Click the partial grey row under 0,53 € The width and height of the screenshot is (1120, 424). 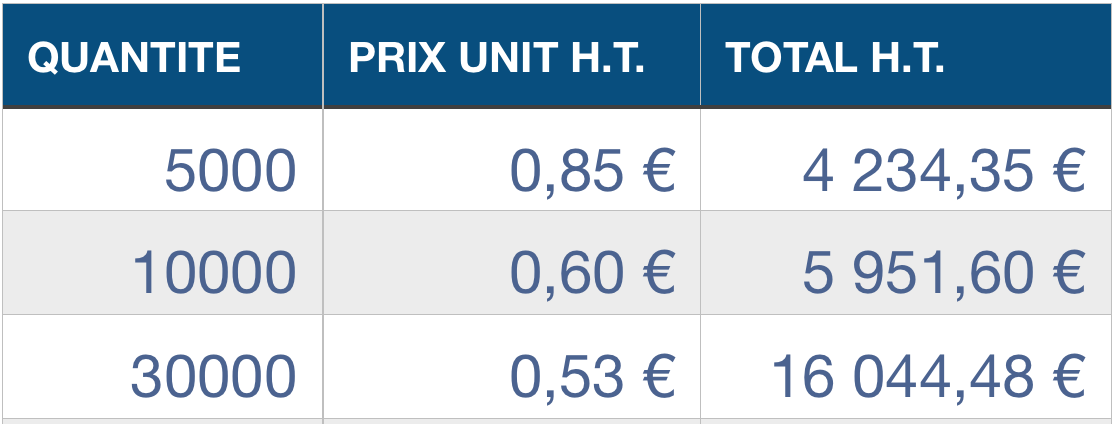coord(511,421)
